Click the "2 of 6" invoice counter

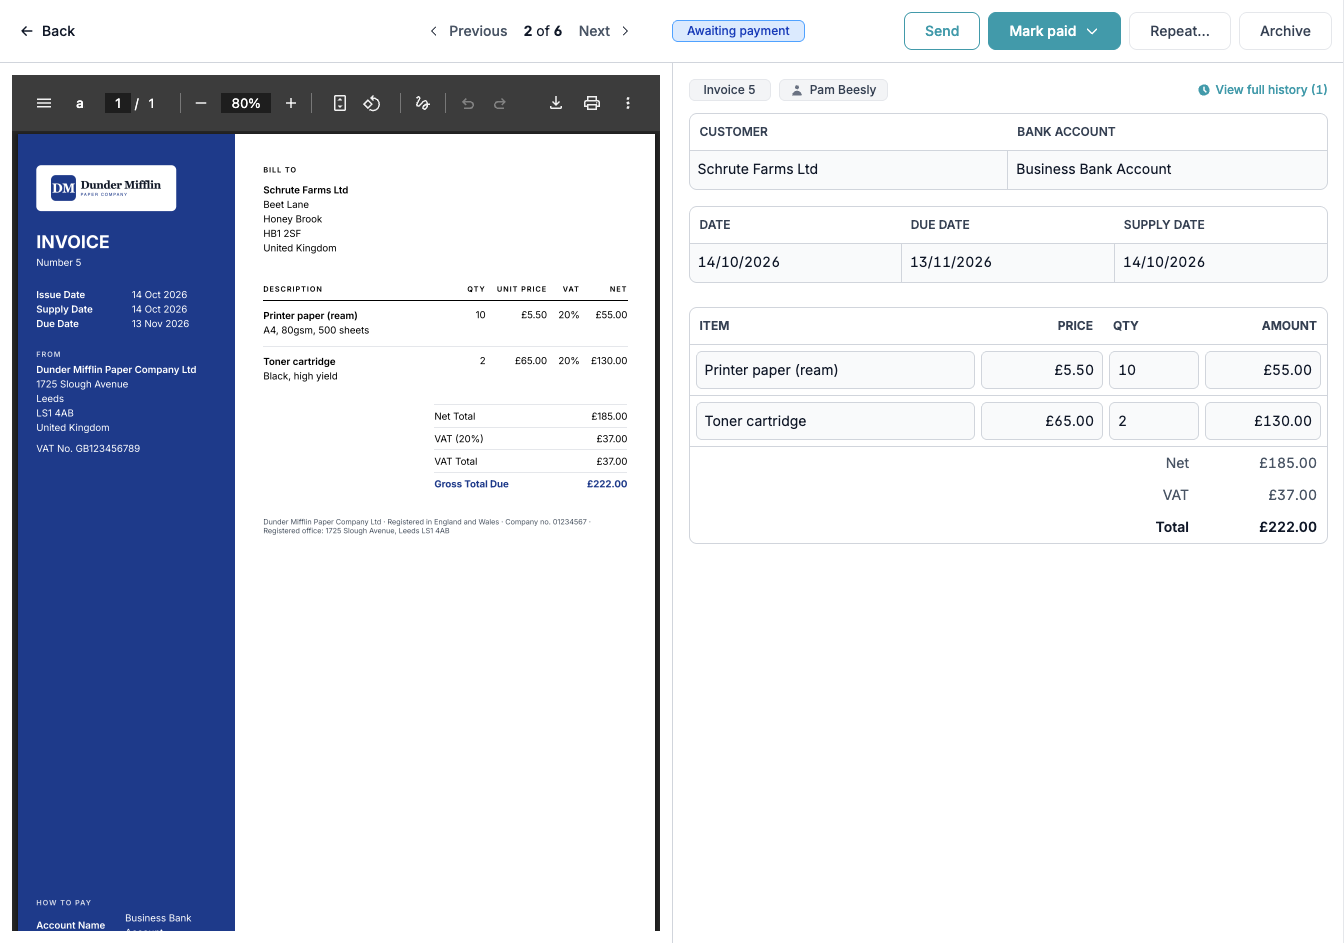click(543, 31)
